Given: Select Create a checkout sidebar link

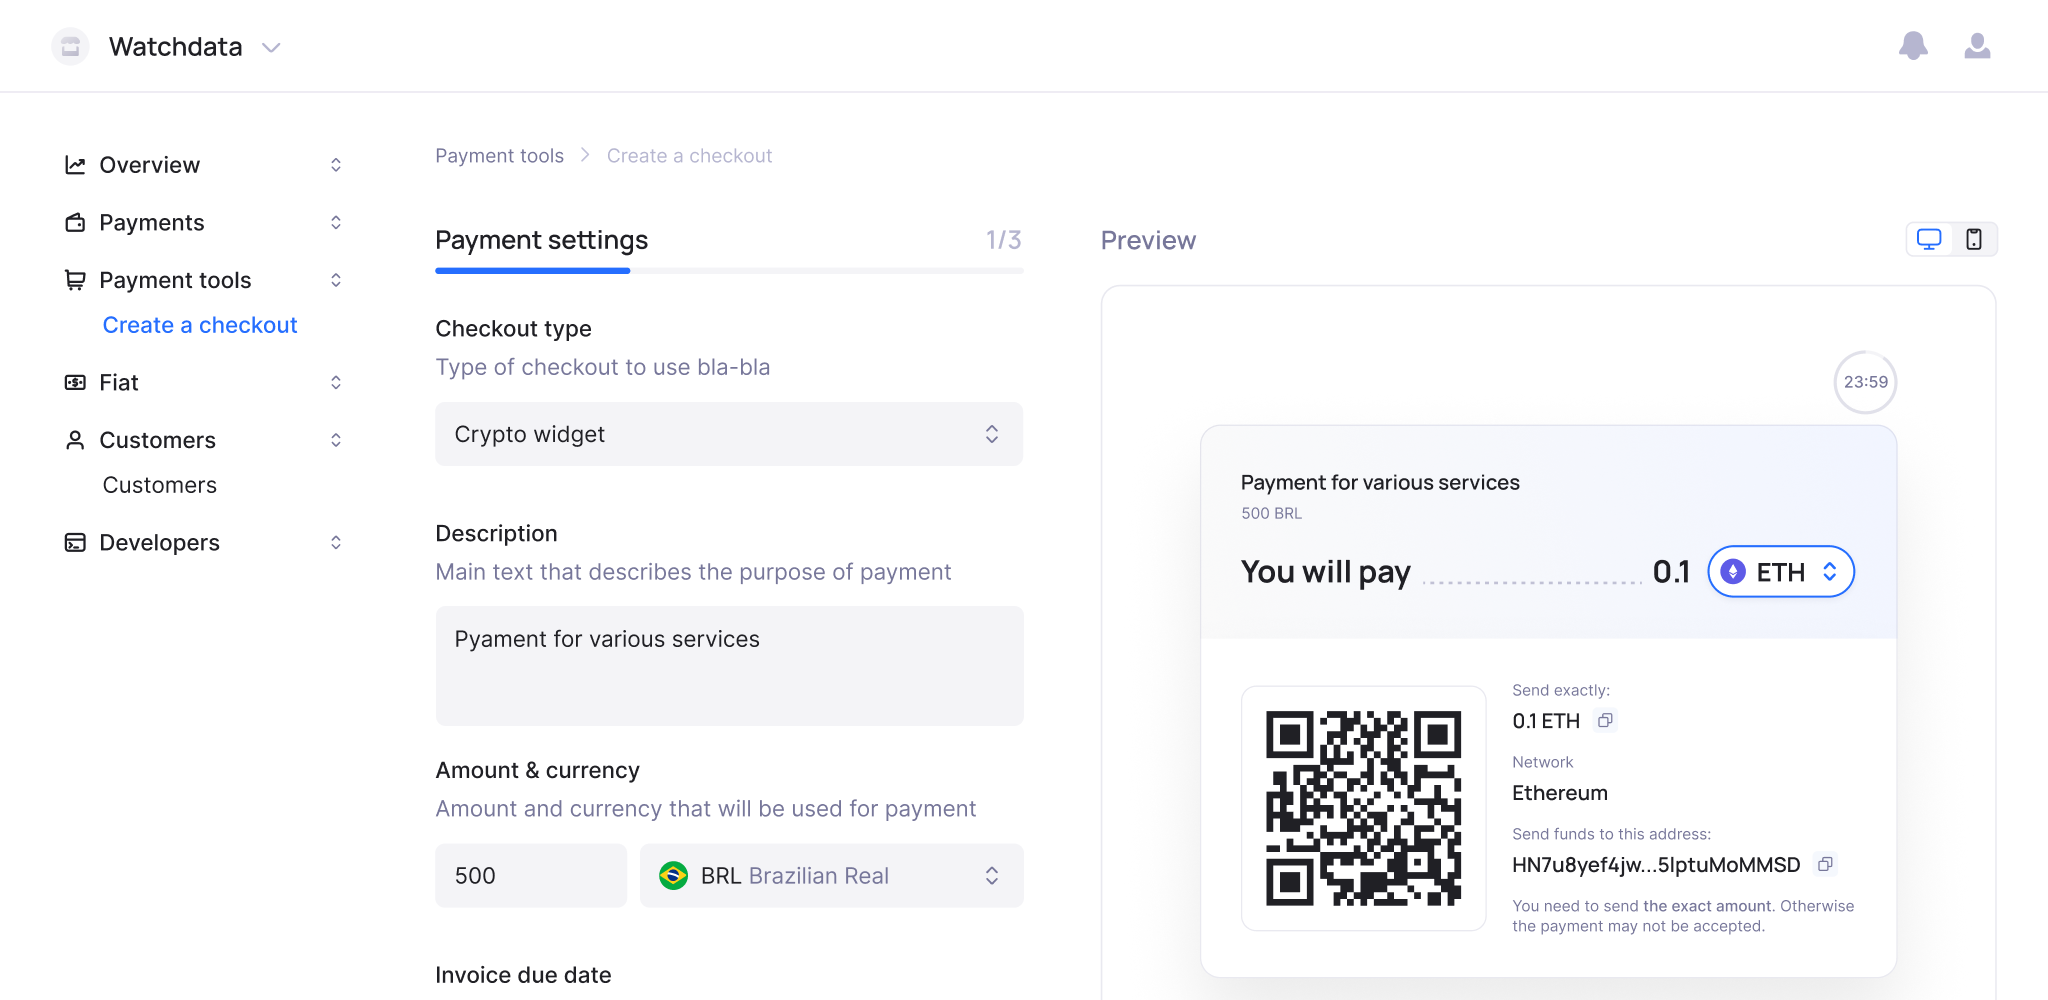Looking at the screenshot, I should (200, 325).
